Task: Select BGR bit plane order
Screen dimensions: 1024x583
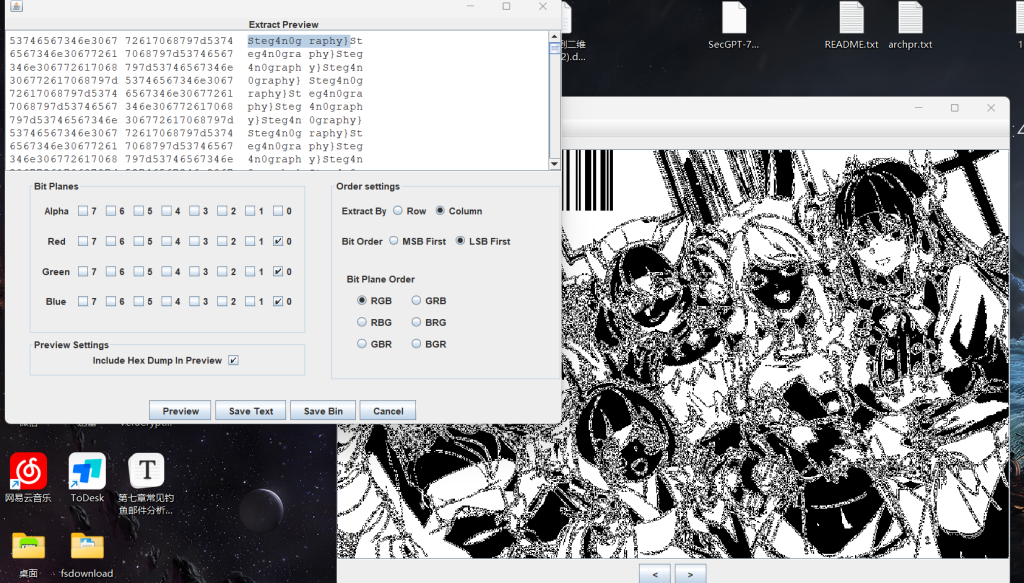Action: point(416,344)
